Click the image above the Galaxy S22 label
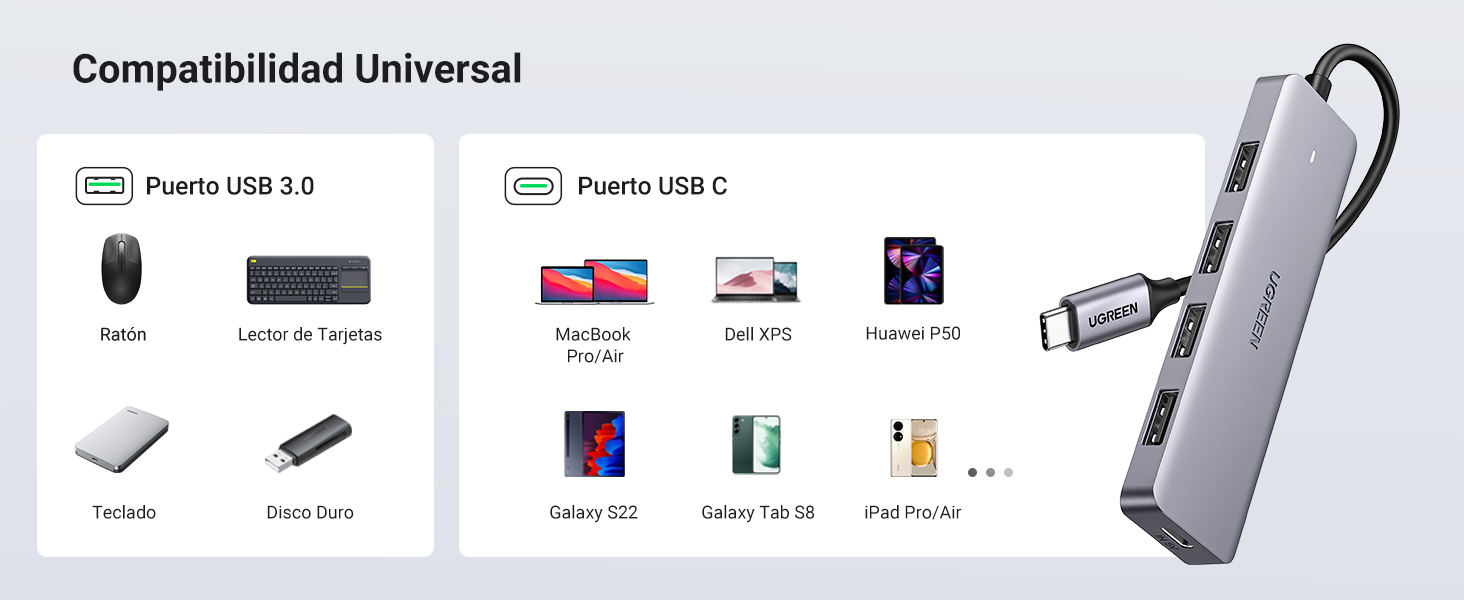Image resolution: width=1464 pixels, height=600 pixels. pyautogui.click(x=594, y=444)
